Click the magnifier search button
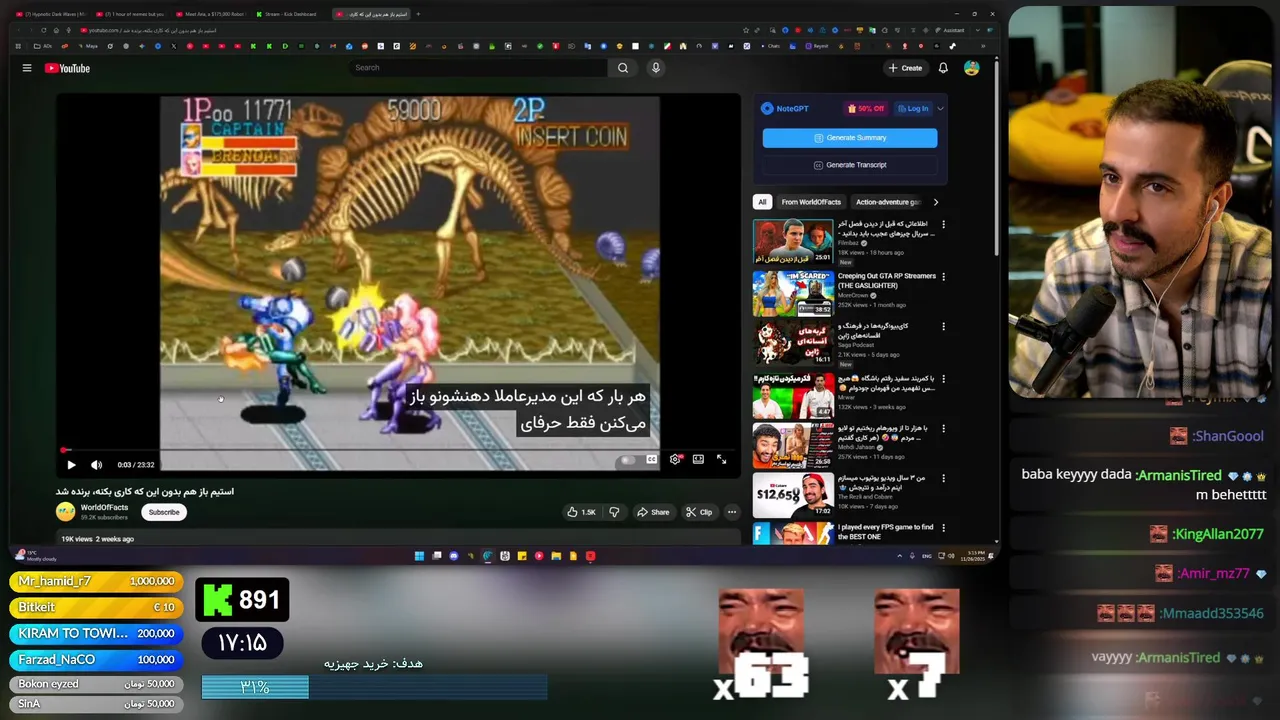 click(x=623, y=67)
